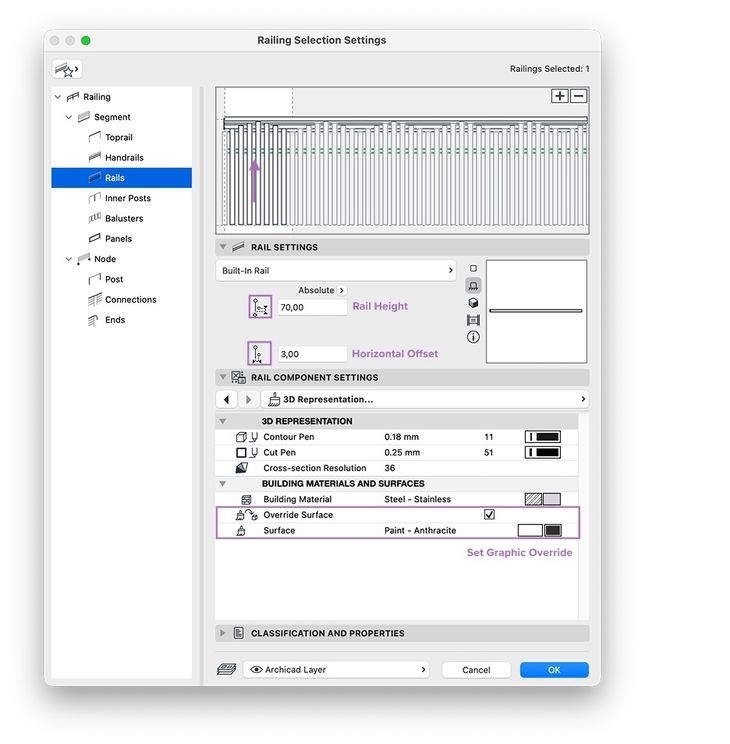Click the layer icon beside Archicad Layer
730x744 pixels.
point(227,670)
